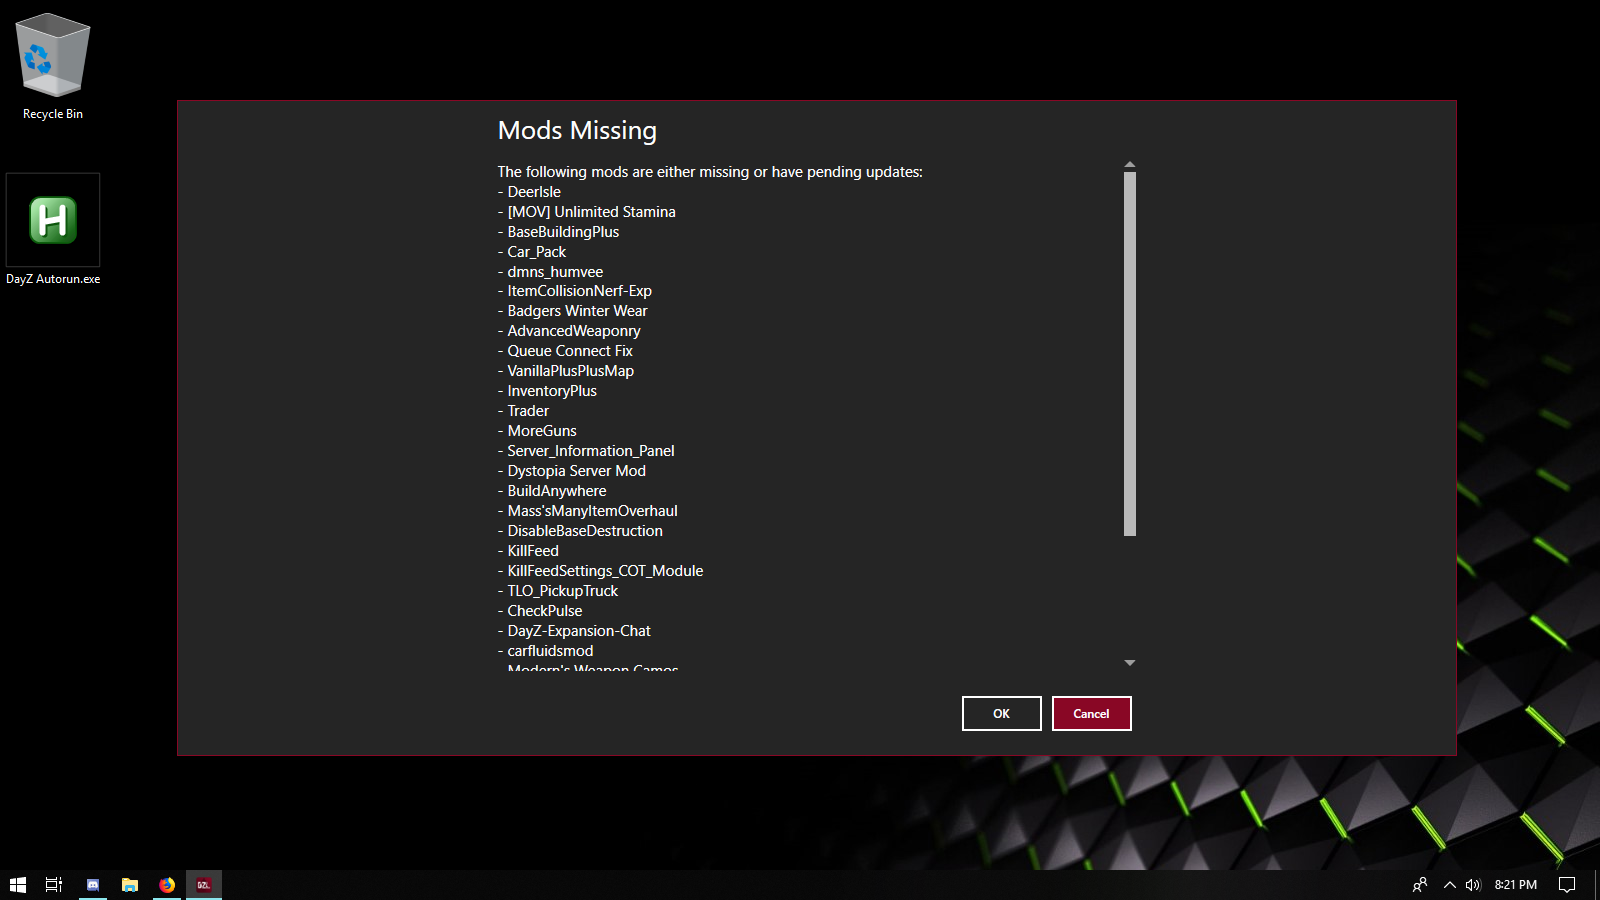The width and height of the screenshot is (1600, 900).
Task: Confirm with the OK button
Action: pyautogui.click(x=1002, y=714)
